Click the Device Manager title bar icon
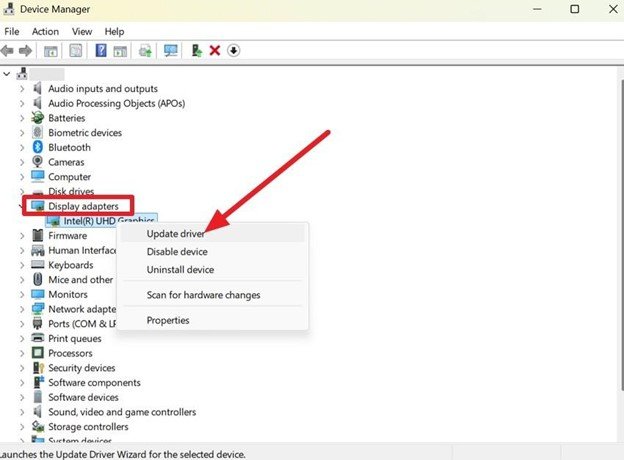624x460 pixels. 9,9
